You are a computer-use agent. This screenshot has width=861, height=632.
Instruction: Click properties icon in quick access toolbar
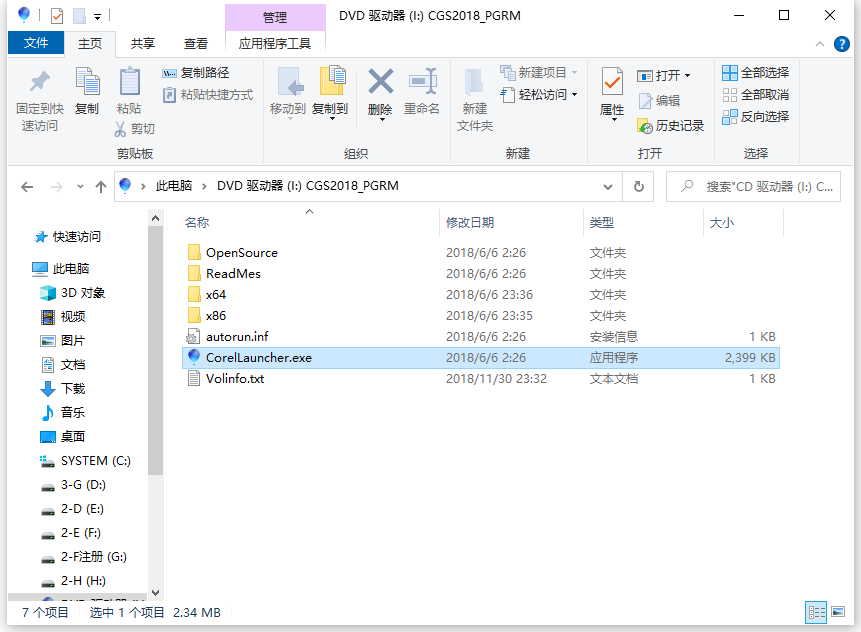tap(57, 16)
